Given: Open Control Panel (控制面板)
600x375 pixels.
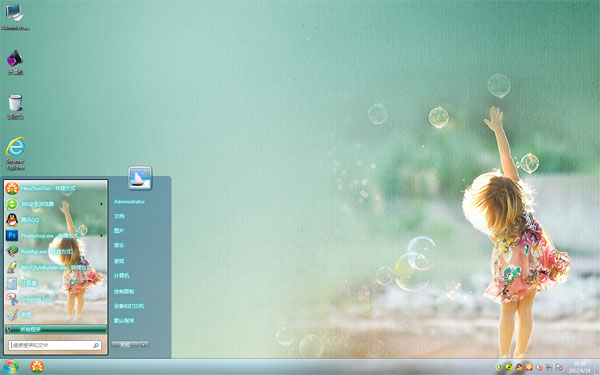Looking at the screenshot, I should 124,292.
